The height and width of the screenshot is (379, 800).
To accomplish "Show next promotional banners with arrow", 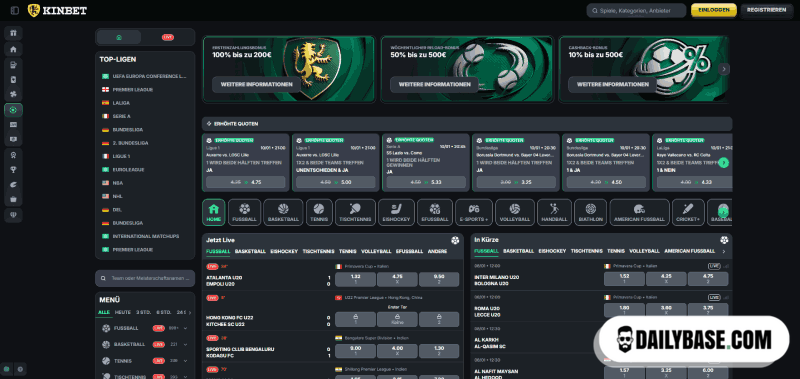I will pyautogui.click(x=723, y=69).
